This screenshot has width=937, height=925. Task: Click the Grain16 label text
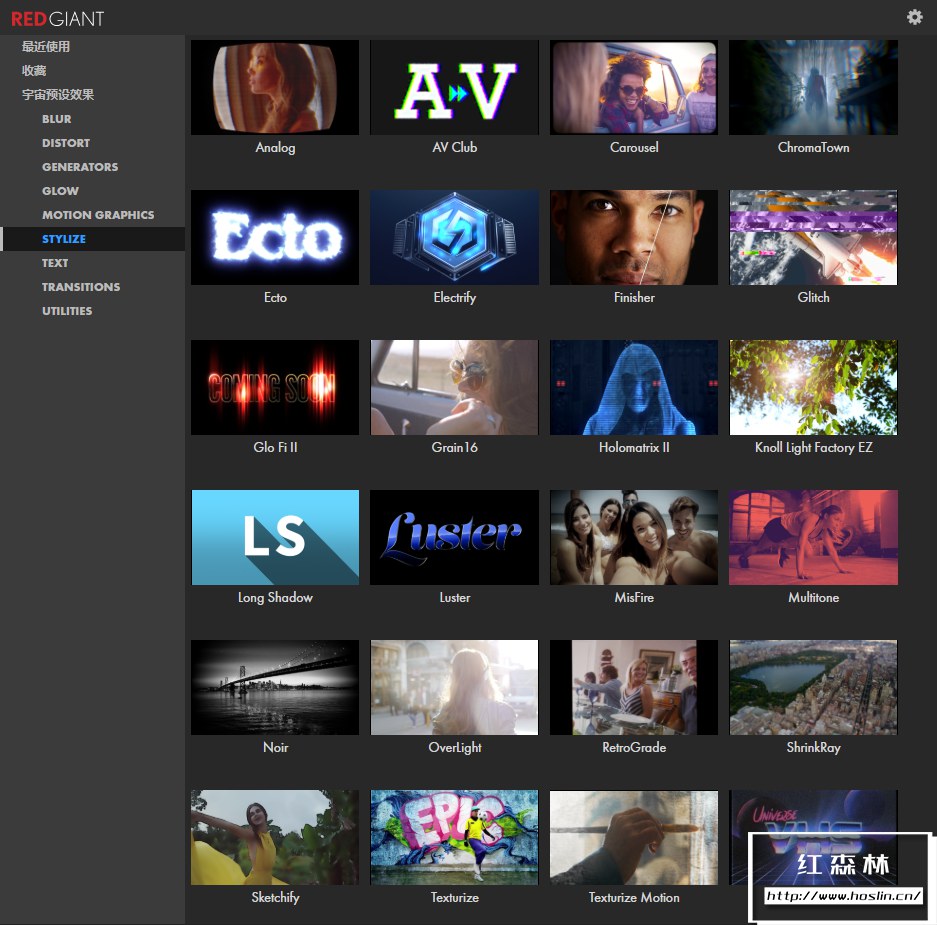point(454,447)
